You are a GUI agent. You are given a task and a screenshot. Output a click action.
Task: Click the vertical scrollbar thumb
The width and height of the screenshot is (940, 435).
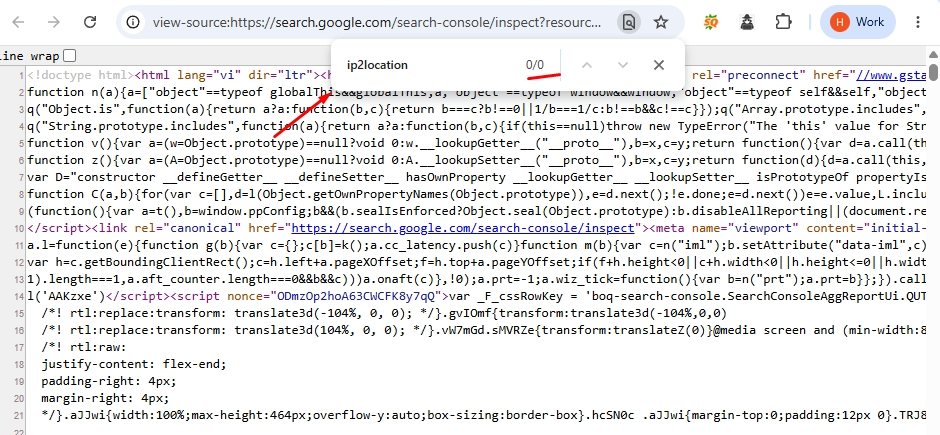click(933, 64)
